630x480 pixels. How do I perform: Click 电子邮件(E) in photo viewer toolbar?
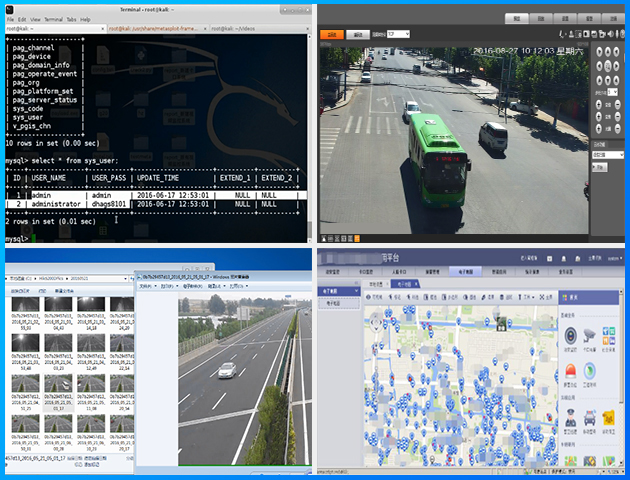point(193,286)
